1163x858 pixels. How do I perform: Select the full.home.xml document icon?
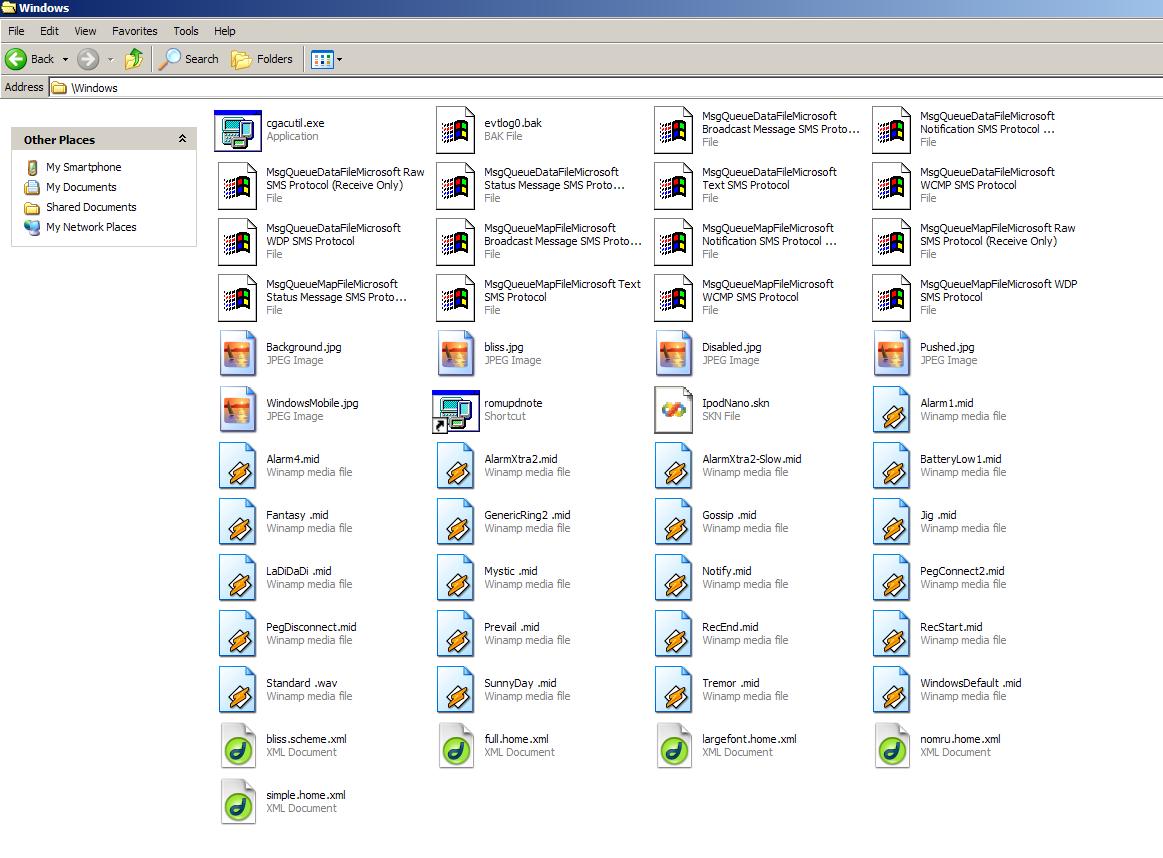coord(455,746)
